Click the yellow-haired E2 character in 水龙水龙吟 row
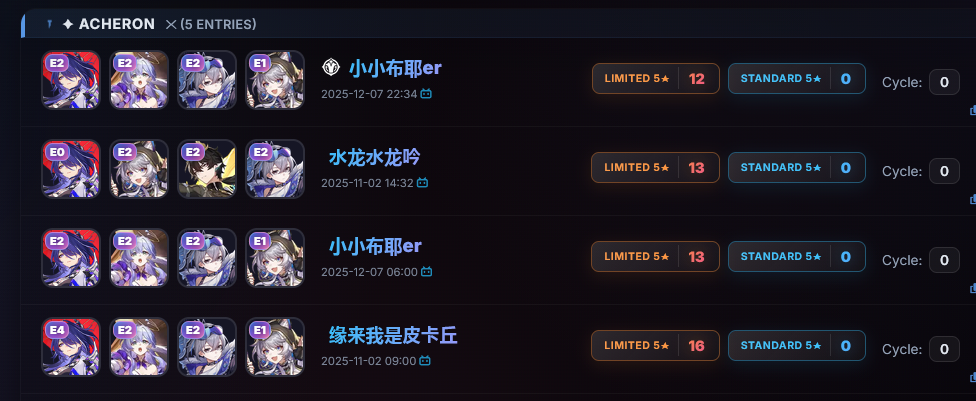The image size is (976, 401). [x=207, y=169]
